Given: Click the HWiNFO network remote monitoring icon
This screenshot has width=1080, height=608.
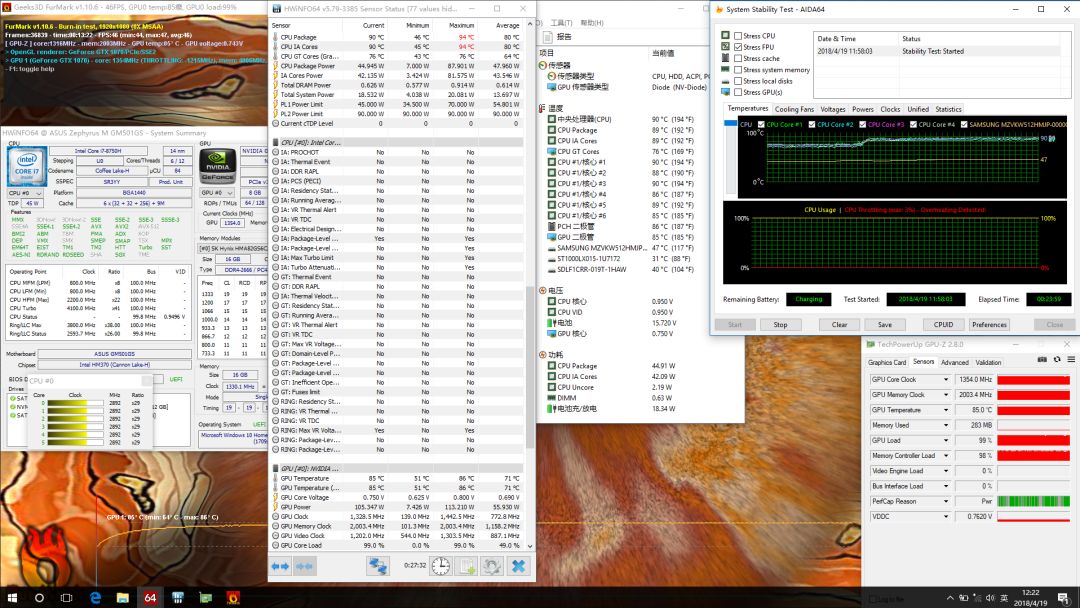Looking at the screenshot, I should [x=378, y=566].
